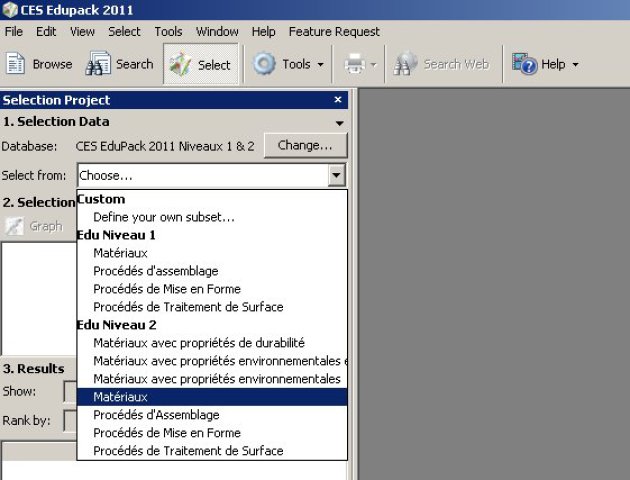Select Matériaux avec propriétés de durabilité
This screenshot has height=480, width=630.
[212, 343]
